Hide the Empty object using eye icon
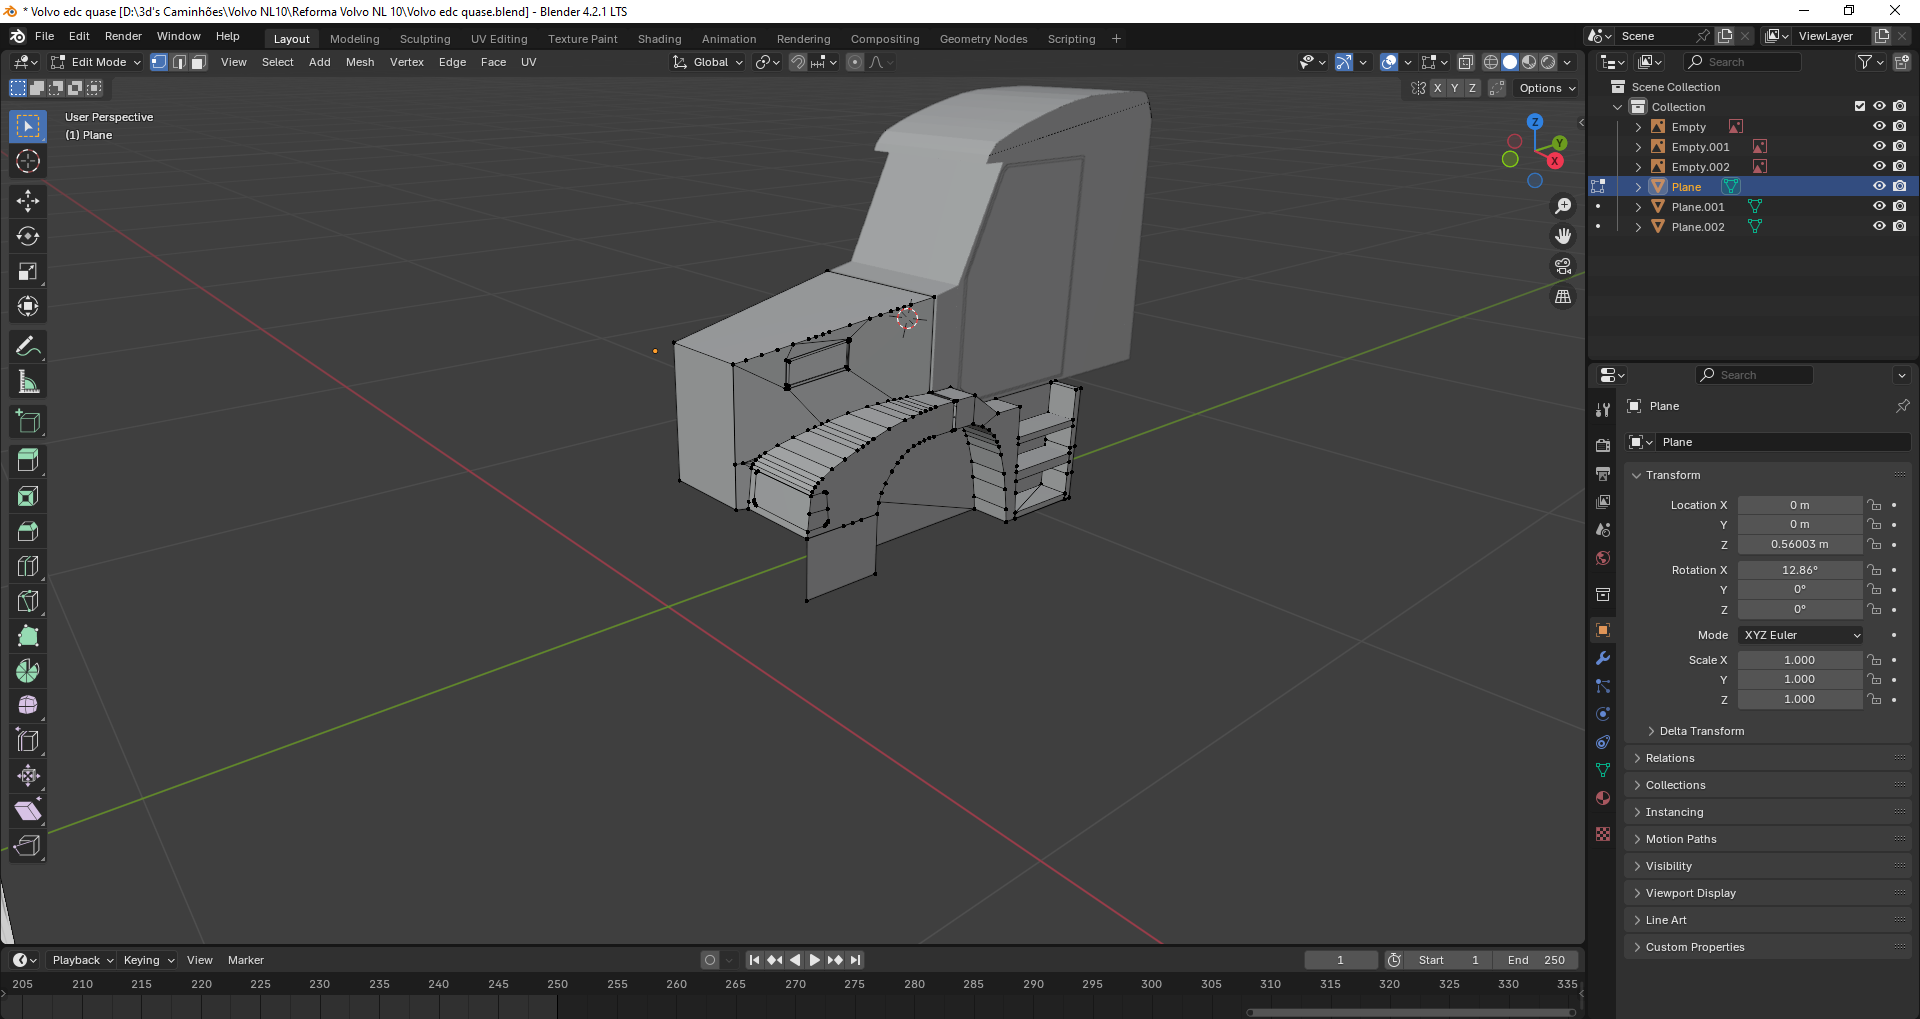The height and width of the screenshot is (1019, 1920). coord(1879,127)
